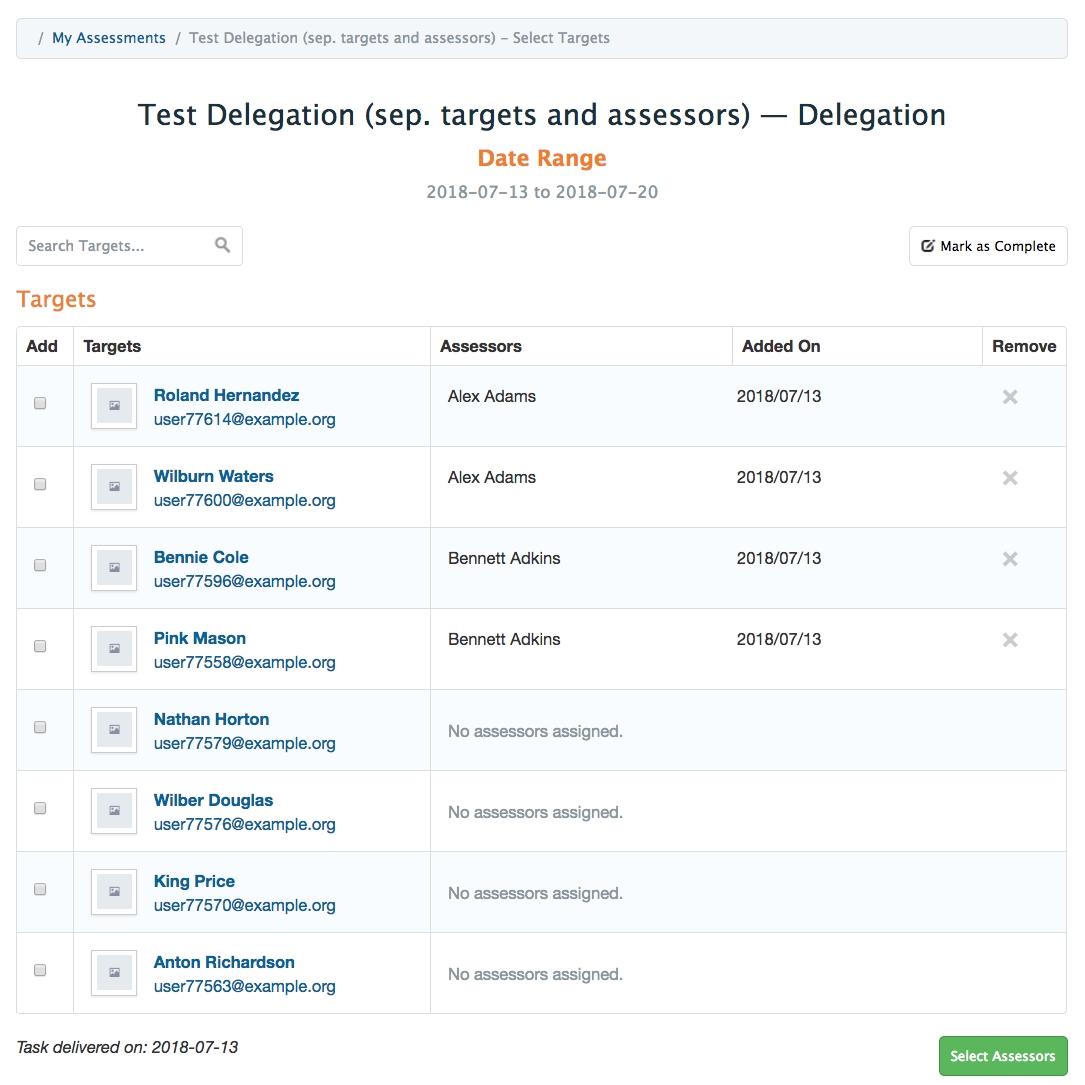Focus the Search Targets input field
This screenshot has height=1085, width=1085.
(x=115, y=246)
